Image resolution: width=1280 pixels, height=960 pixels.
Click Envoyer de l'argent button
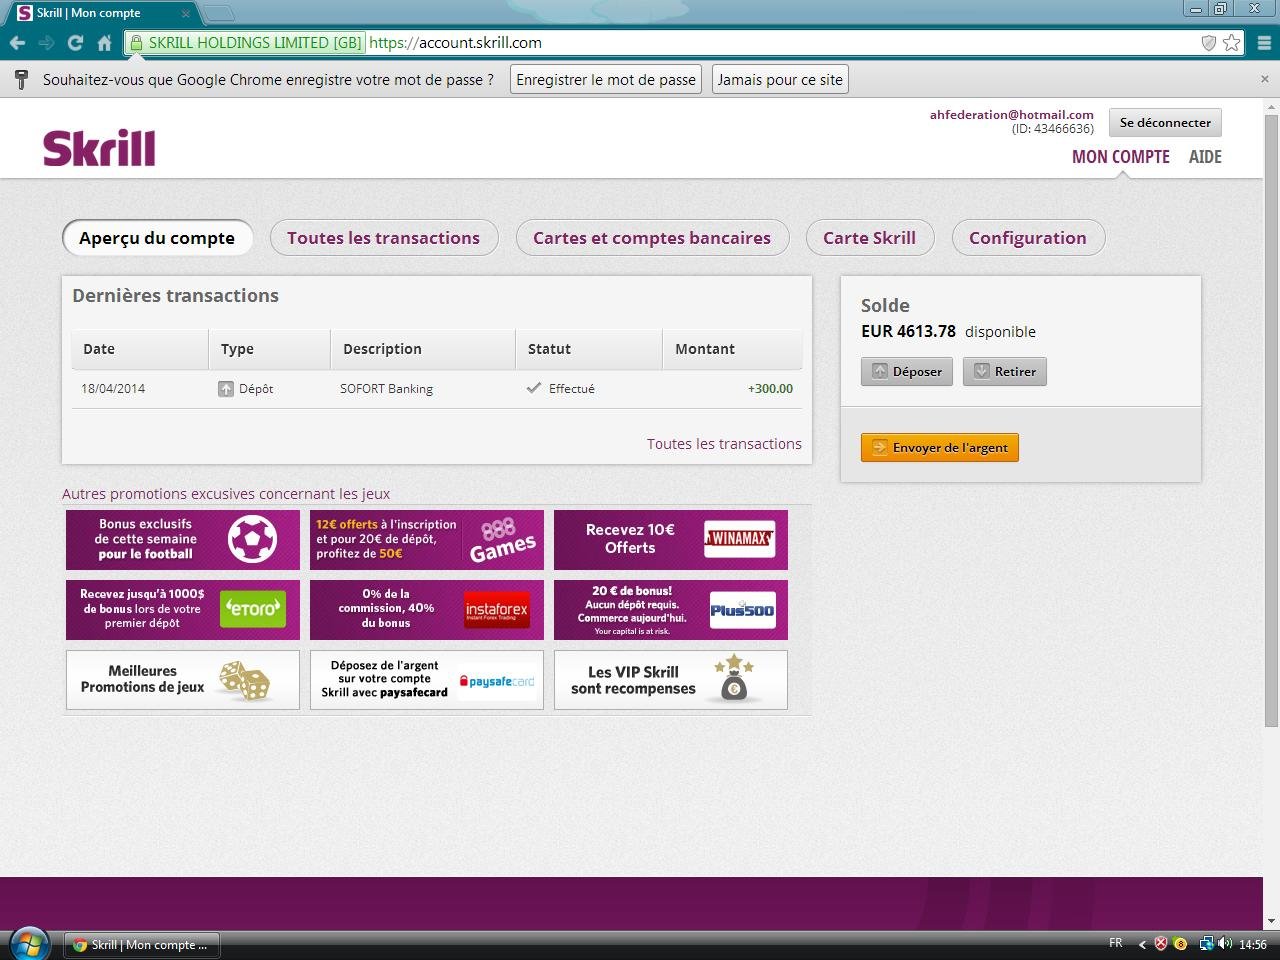pos(939,448)
